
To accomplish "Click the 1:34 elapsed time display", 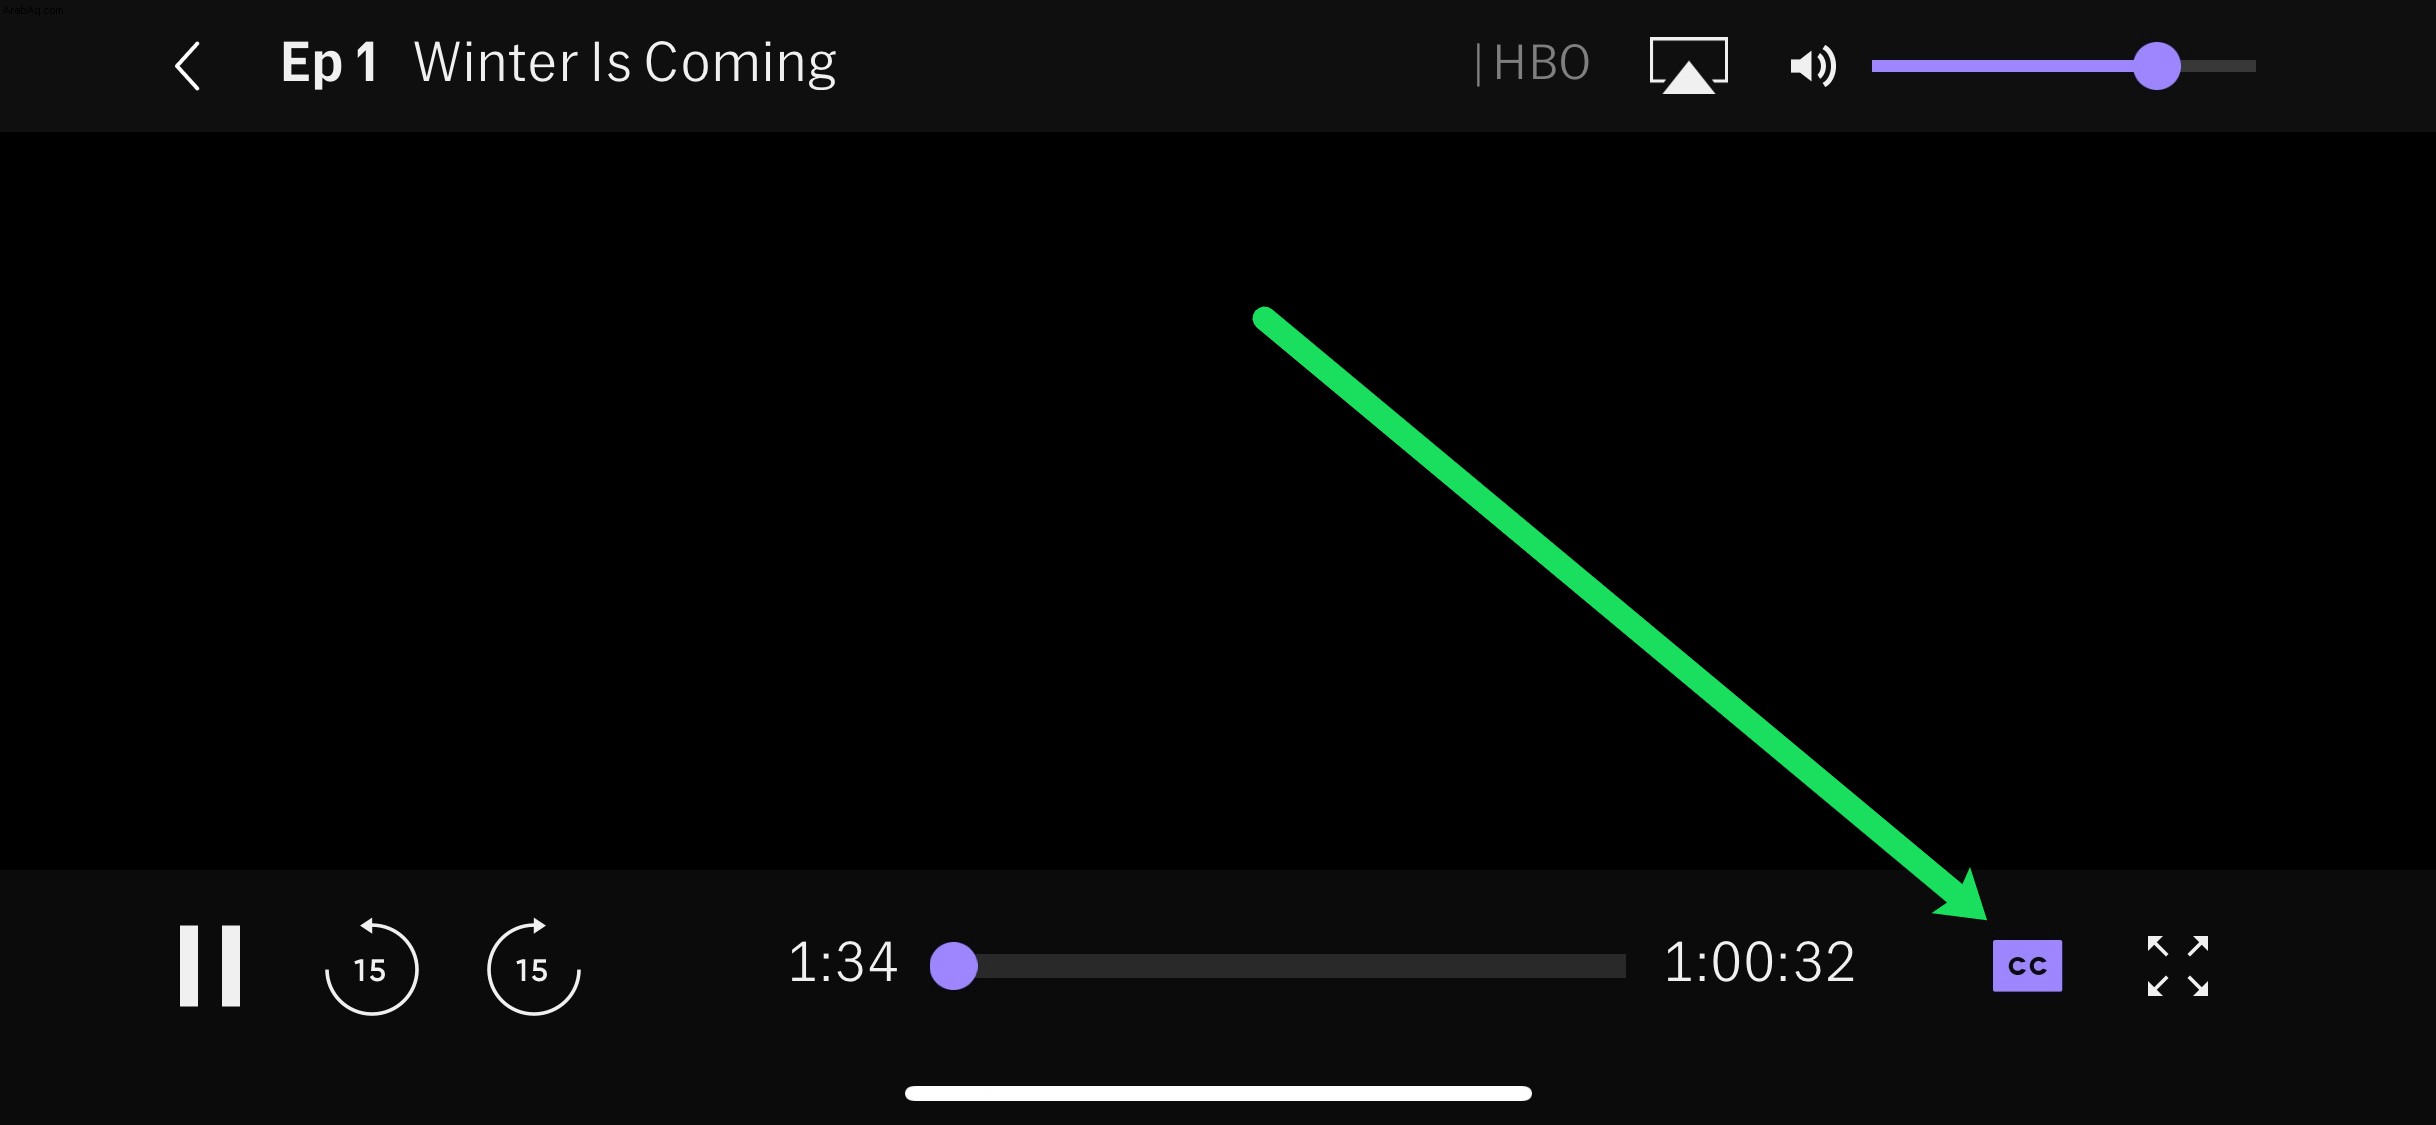I will point(842,963).
